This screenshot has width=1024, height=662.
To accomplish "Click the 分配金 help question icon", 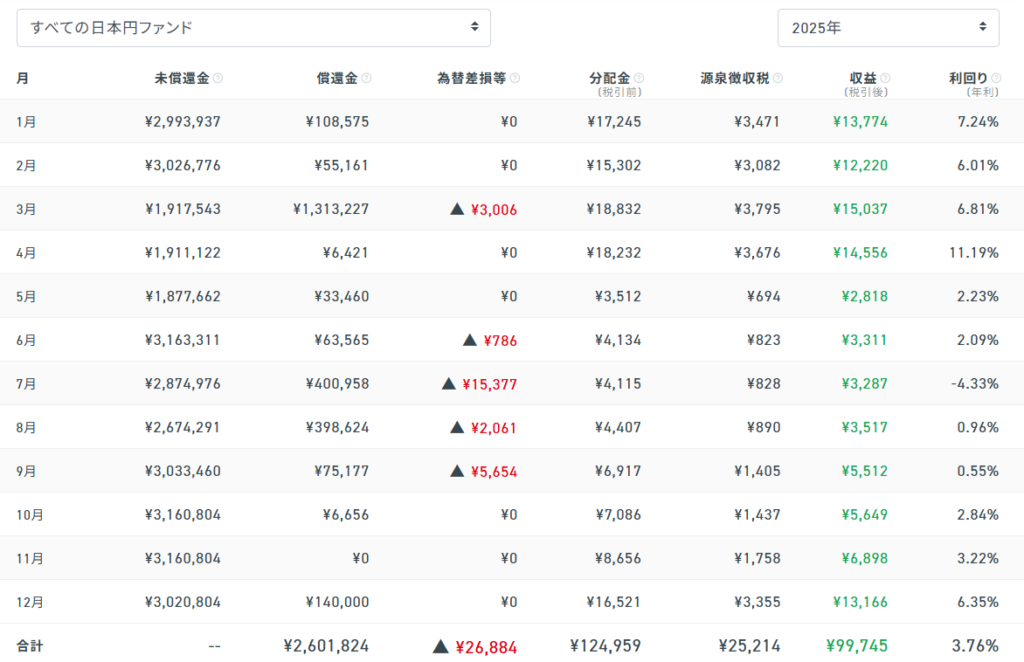I will pos(639,78).
